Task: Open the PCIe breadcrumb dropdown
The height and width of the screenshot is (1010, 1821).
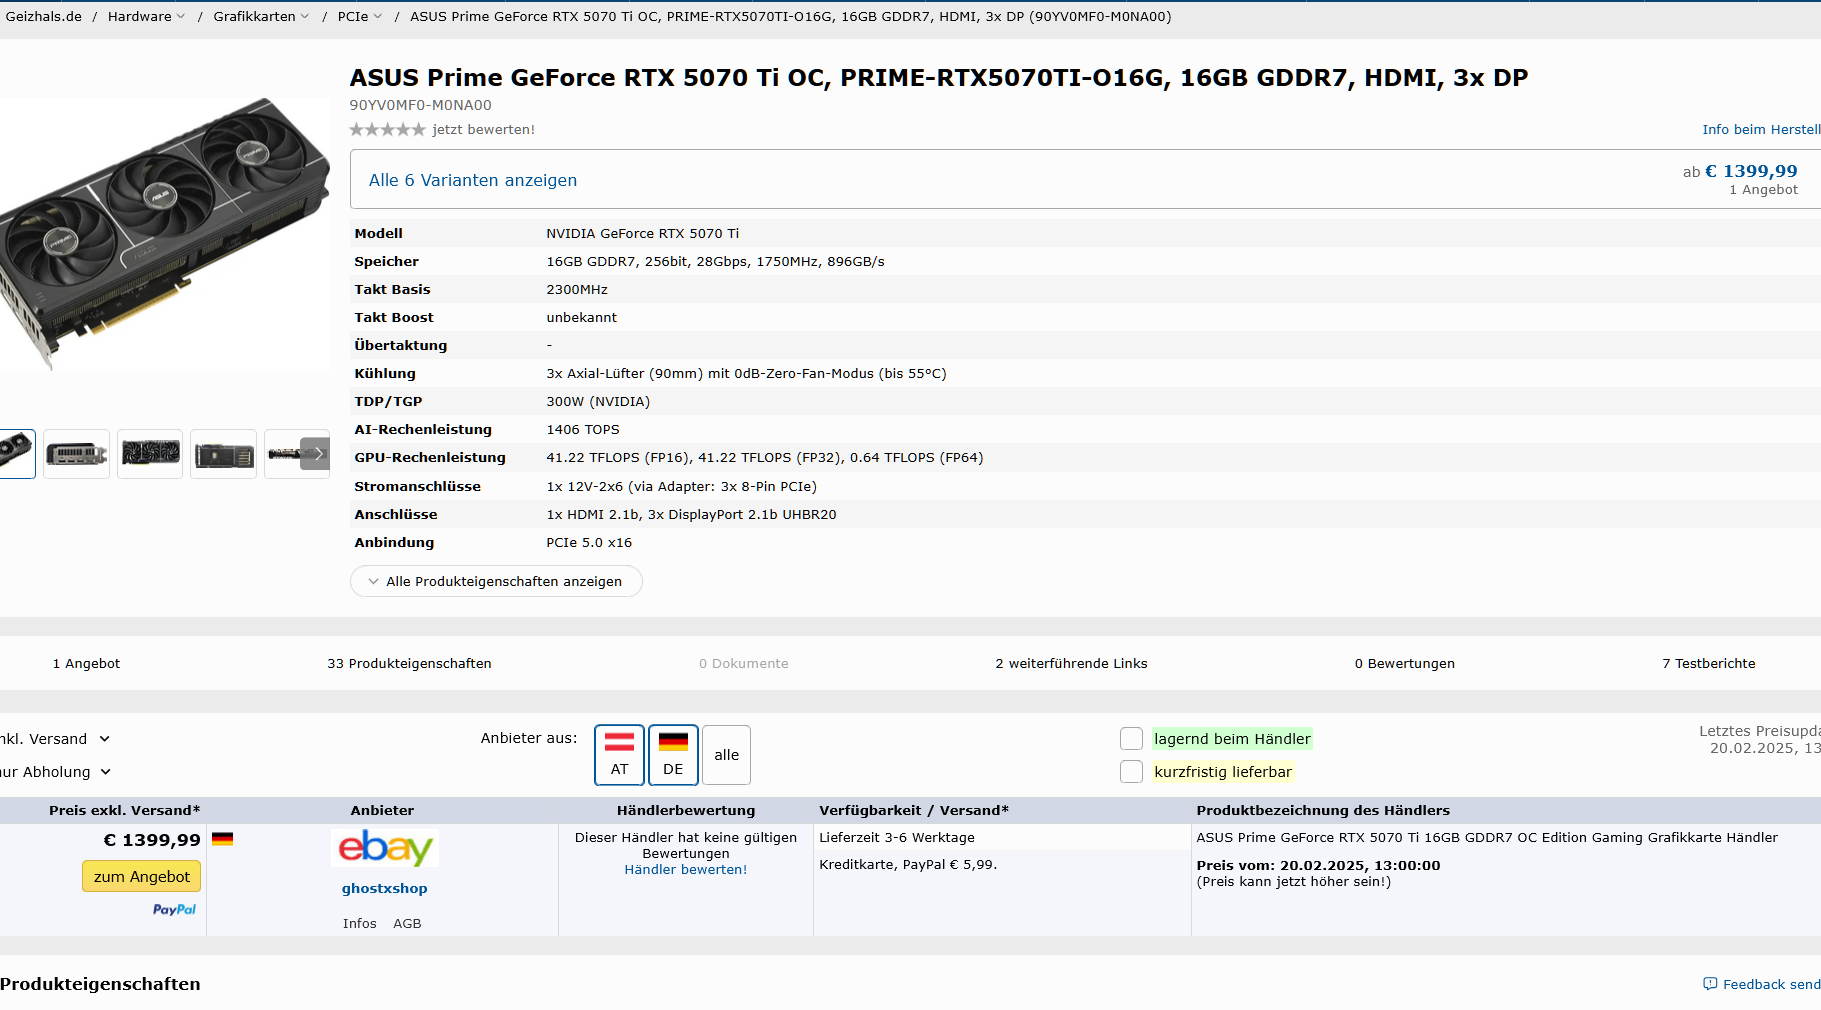Action: click(x=377, y=16)
